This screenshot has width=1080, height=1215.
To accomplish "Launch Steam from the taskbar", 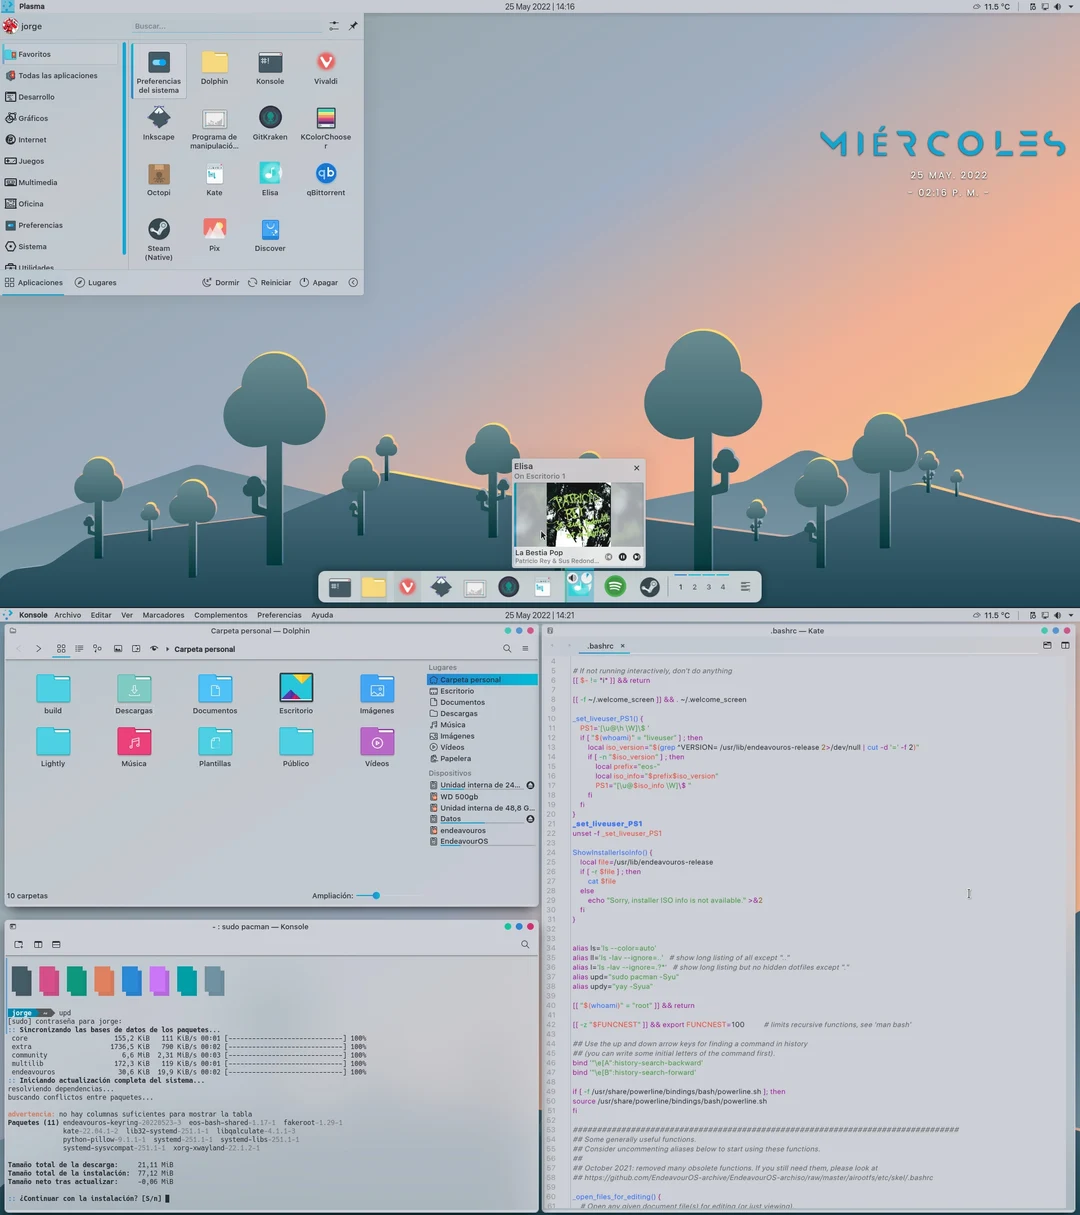I will pos(649,587).
